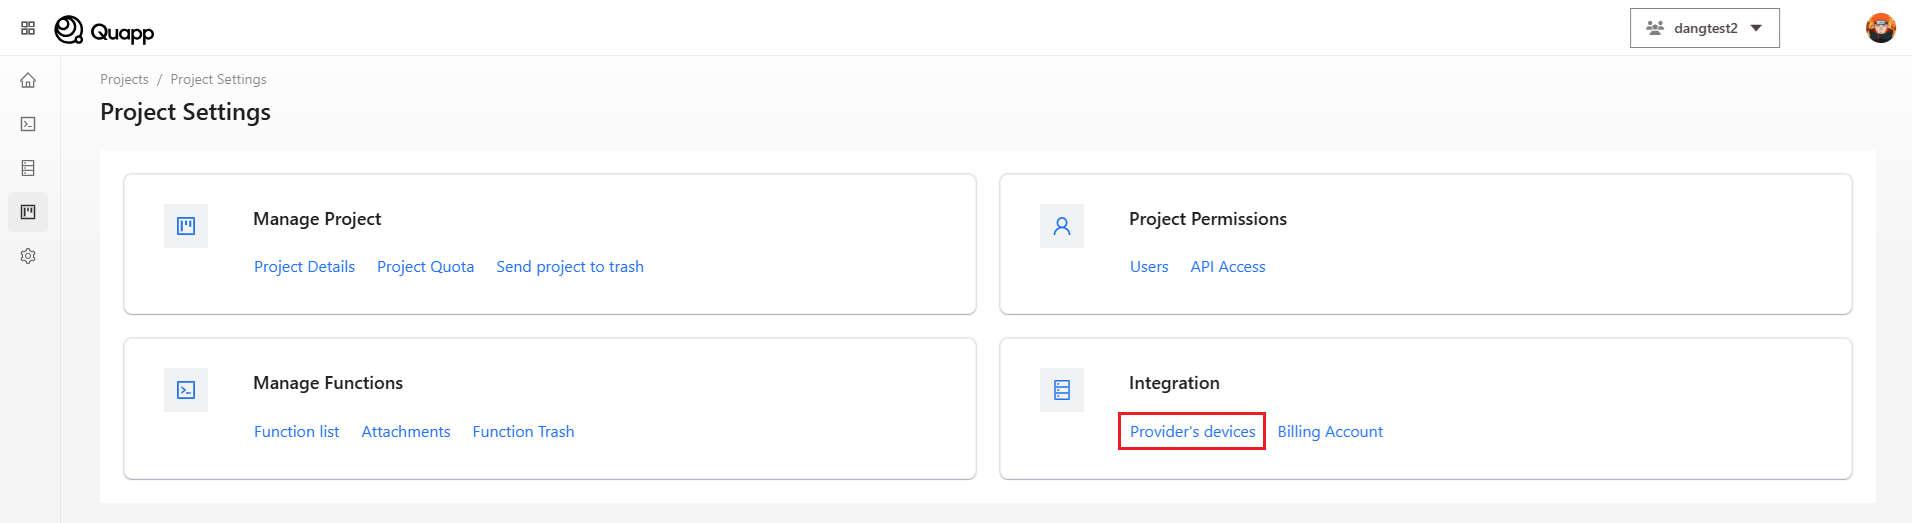Open the Functions terminal sidebar icon
Screen dimensions: 1912x523
(28, 124)
